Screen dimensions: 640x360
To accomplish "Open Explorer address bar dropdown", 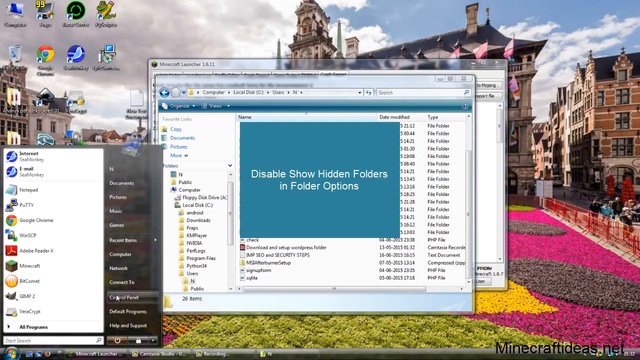I will [360, 93].
